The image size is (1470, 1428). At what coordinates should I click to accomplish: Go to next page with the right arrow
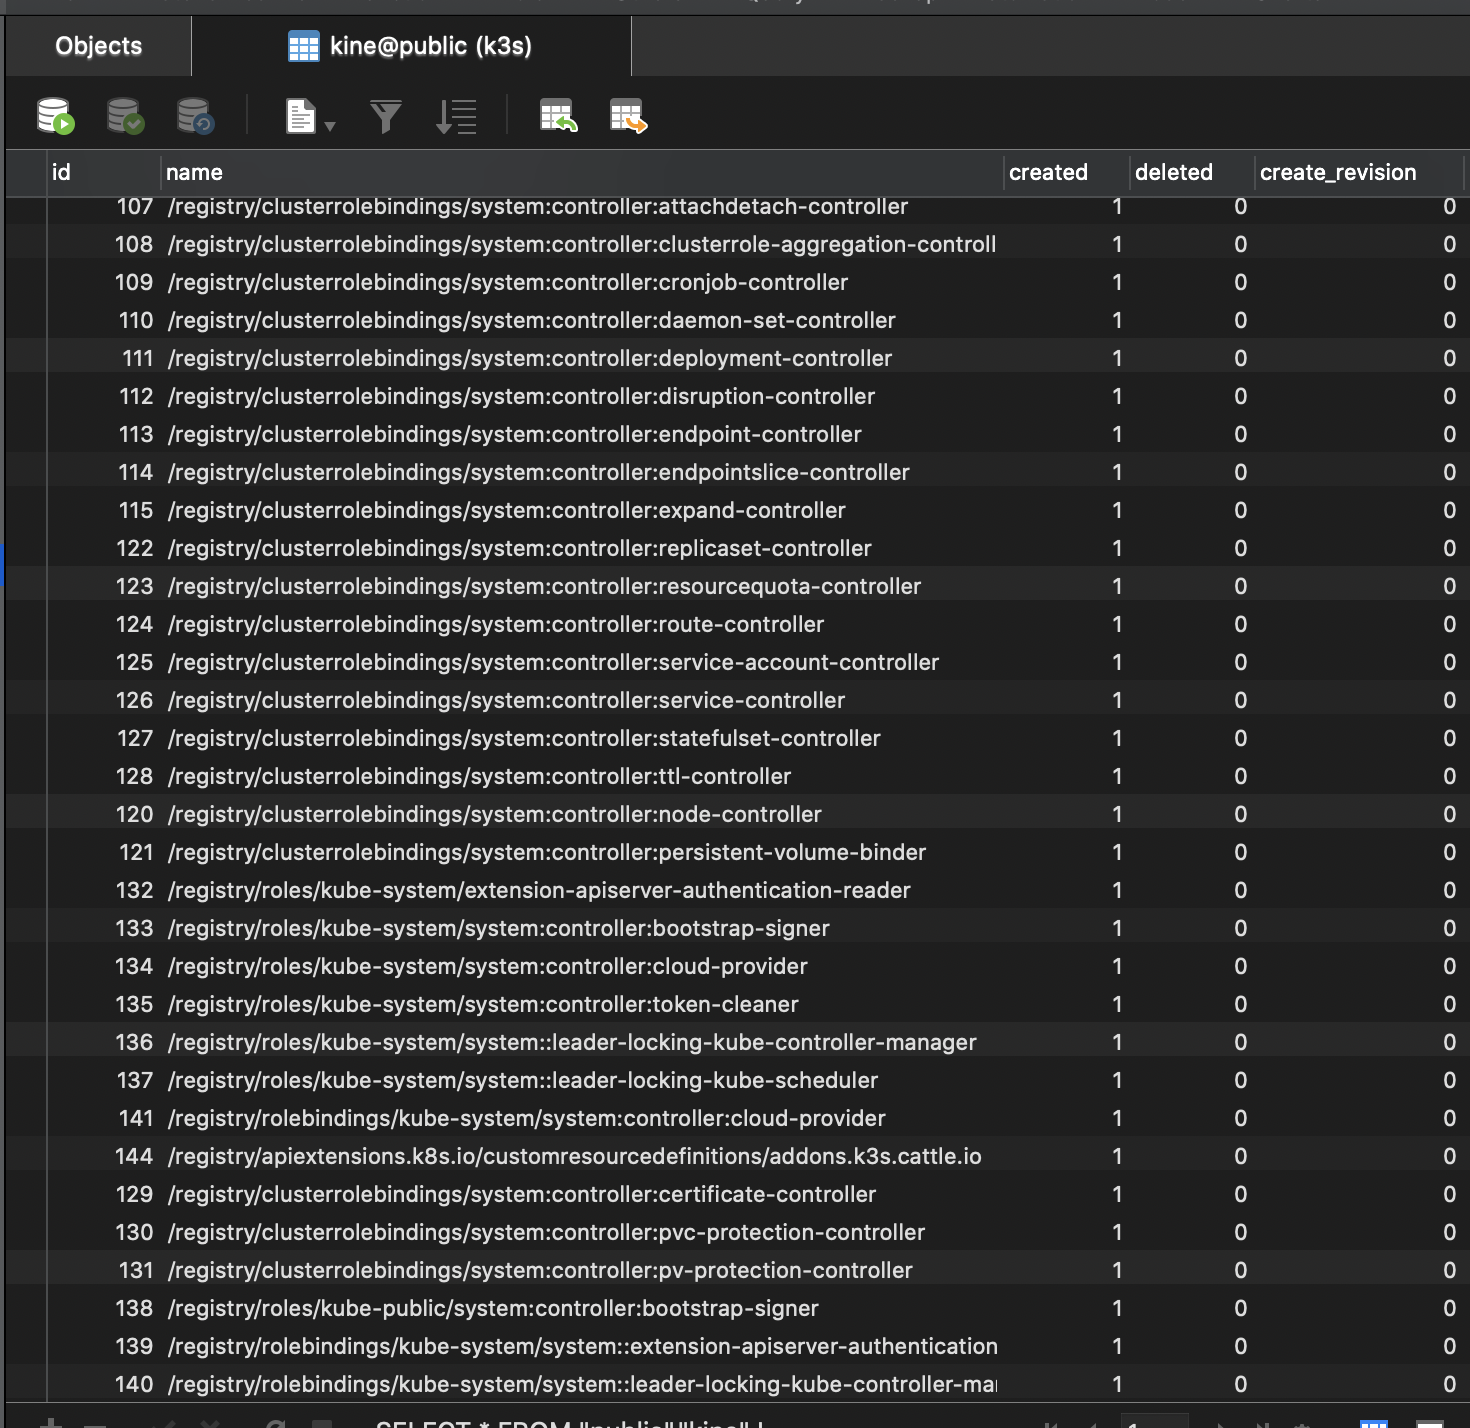tap(1222, 1422)
